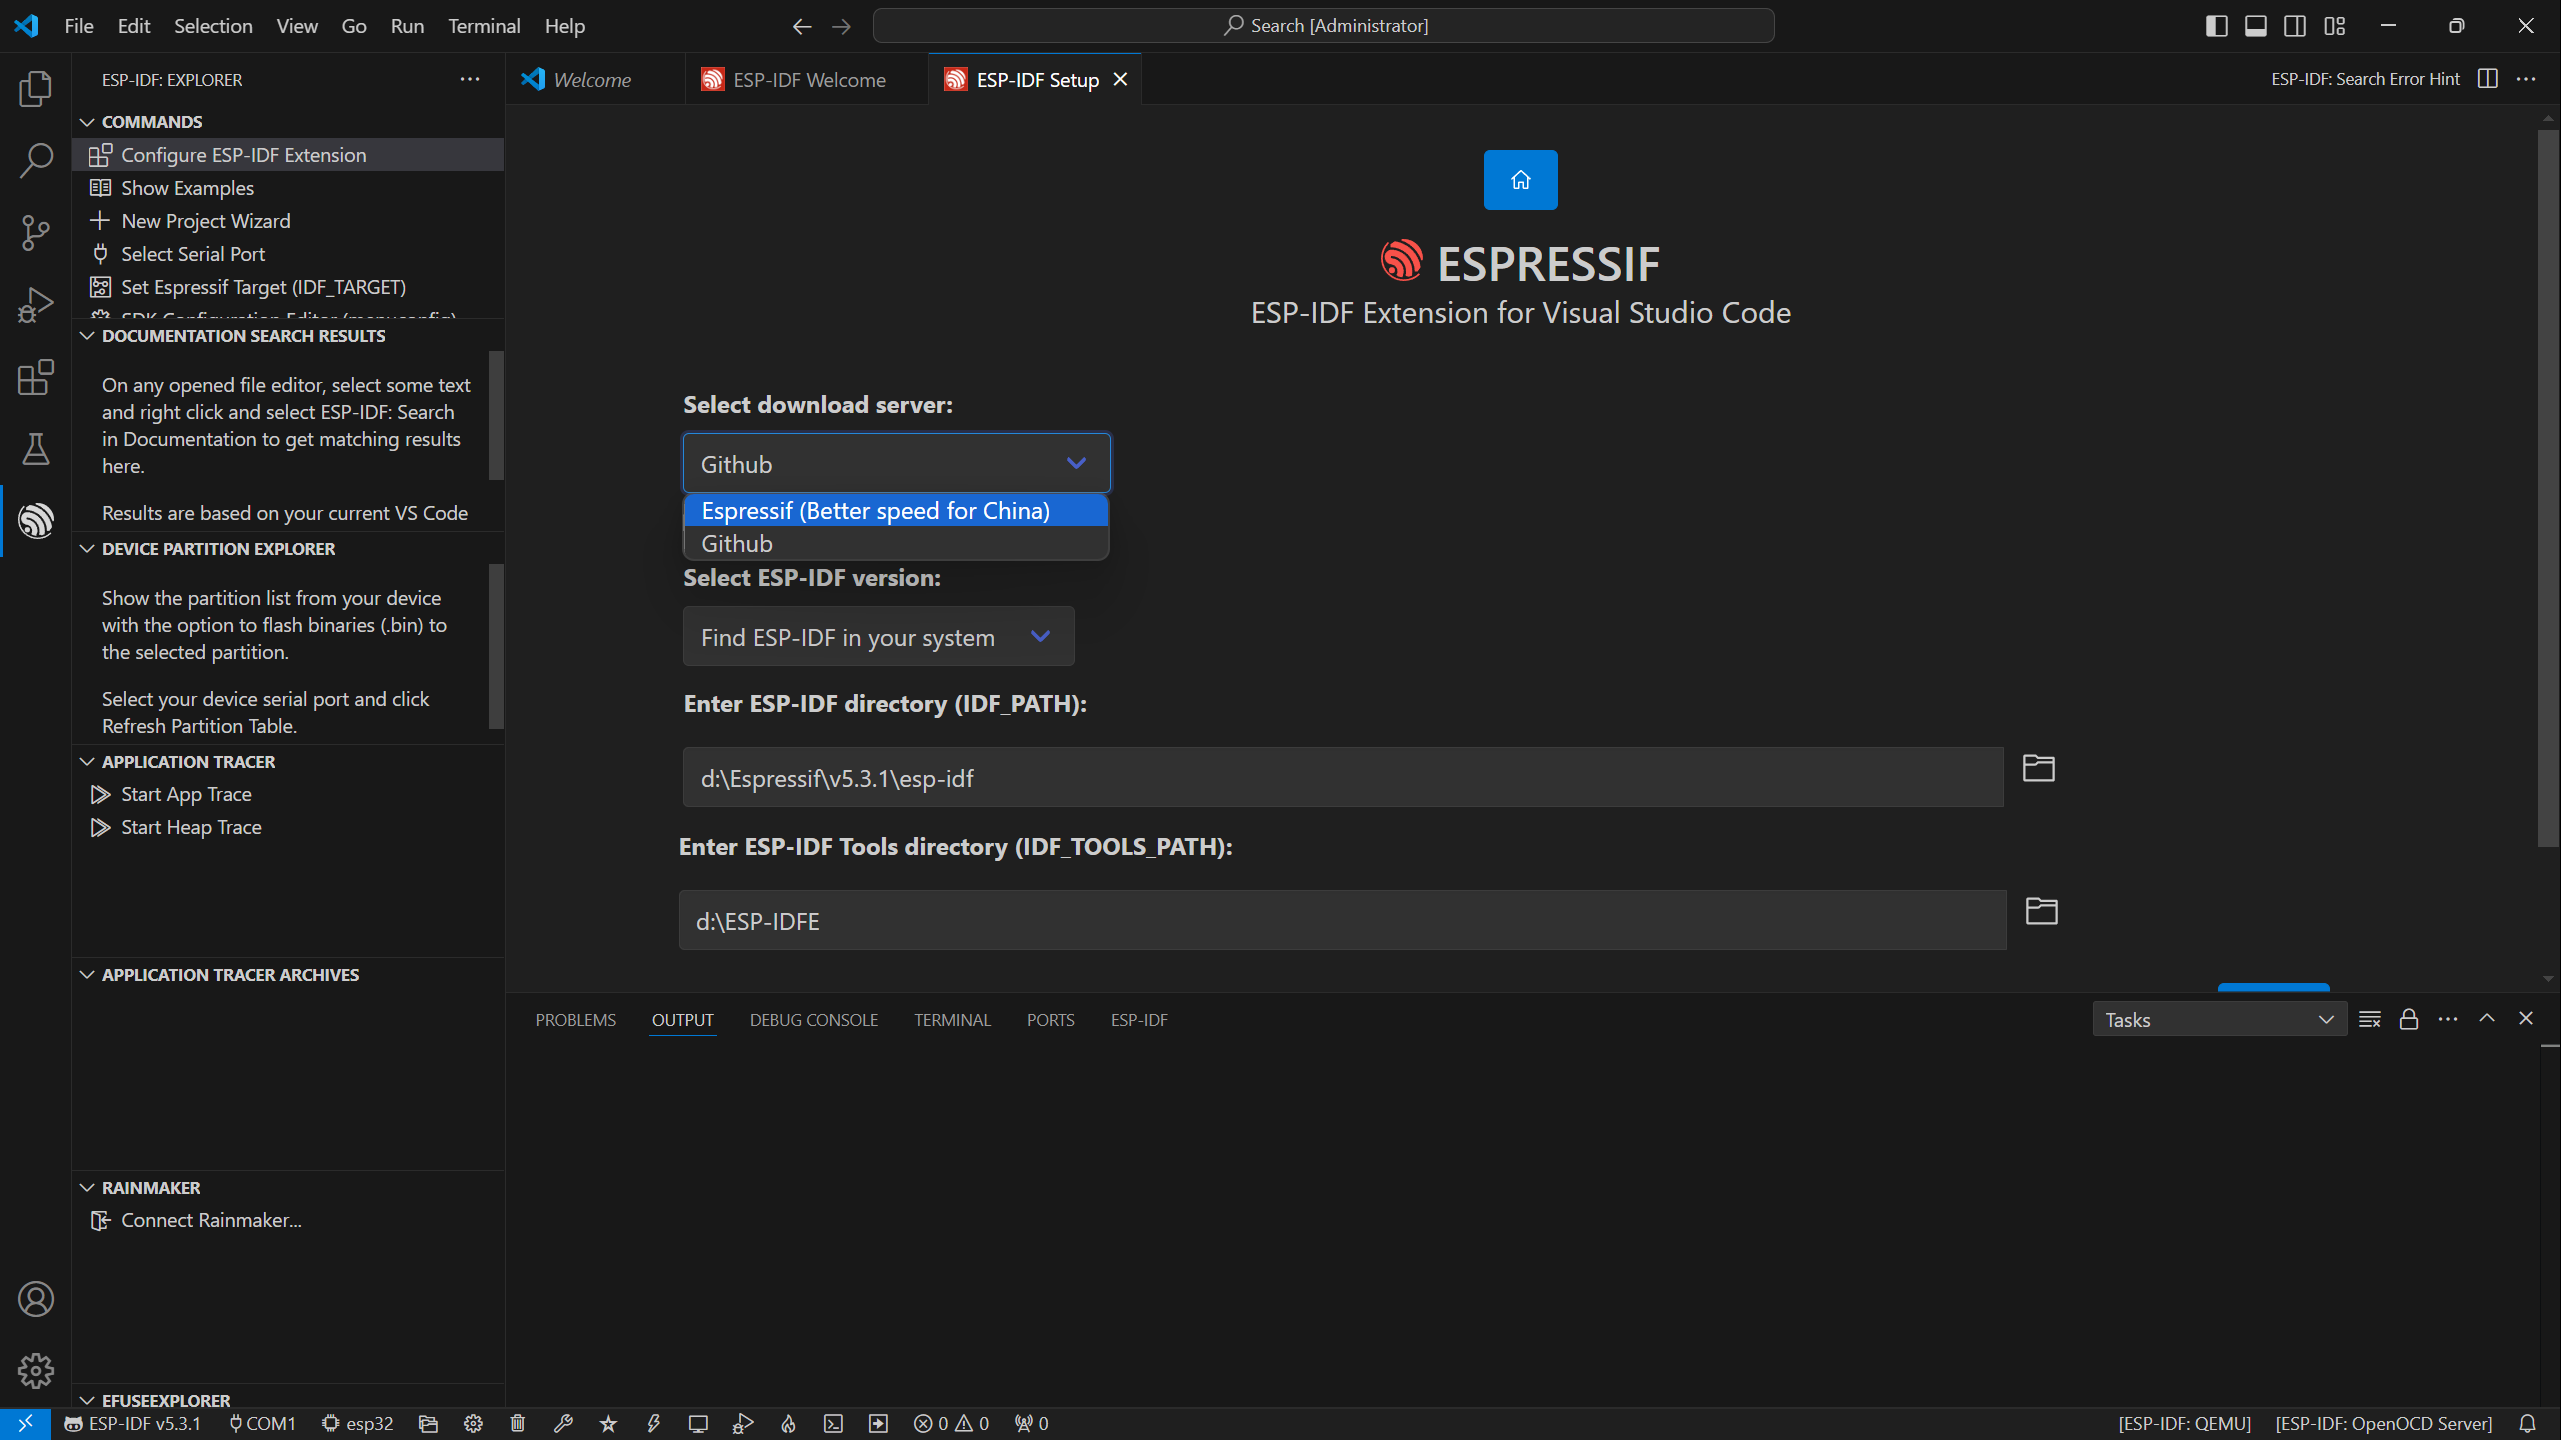Click the blue home button
Image resolution: width=2561 pixels, height=1440 pixels.
click(1520, 180)
